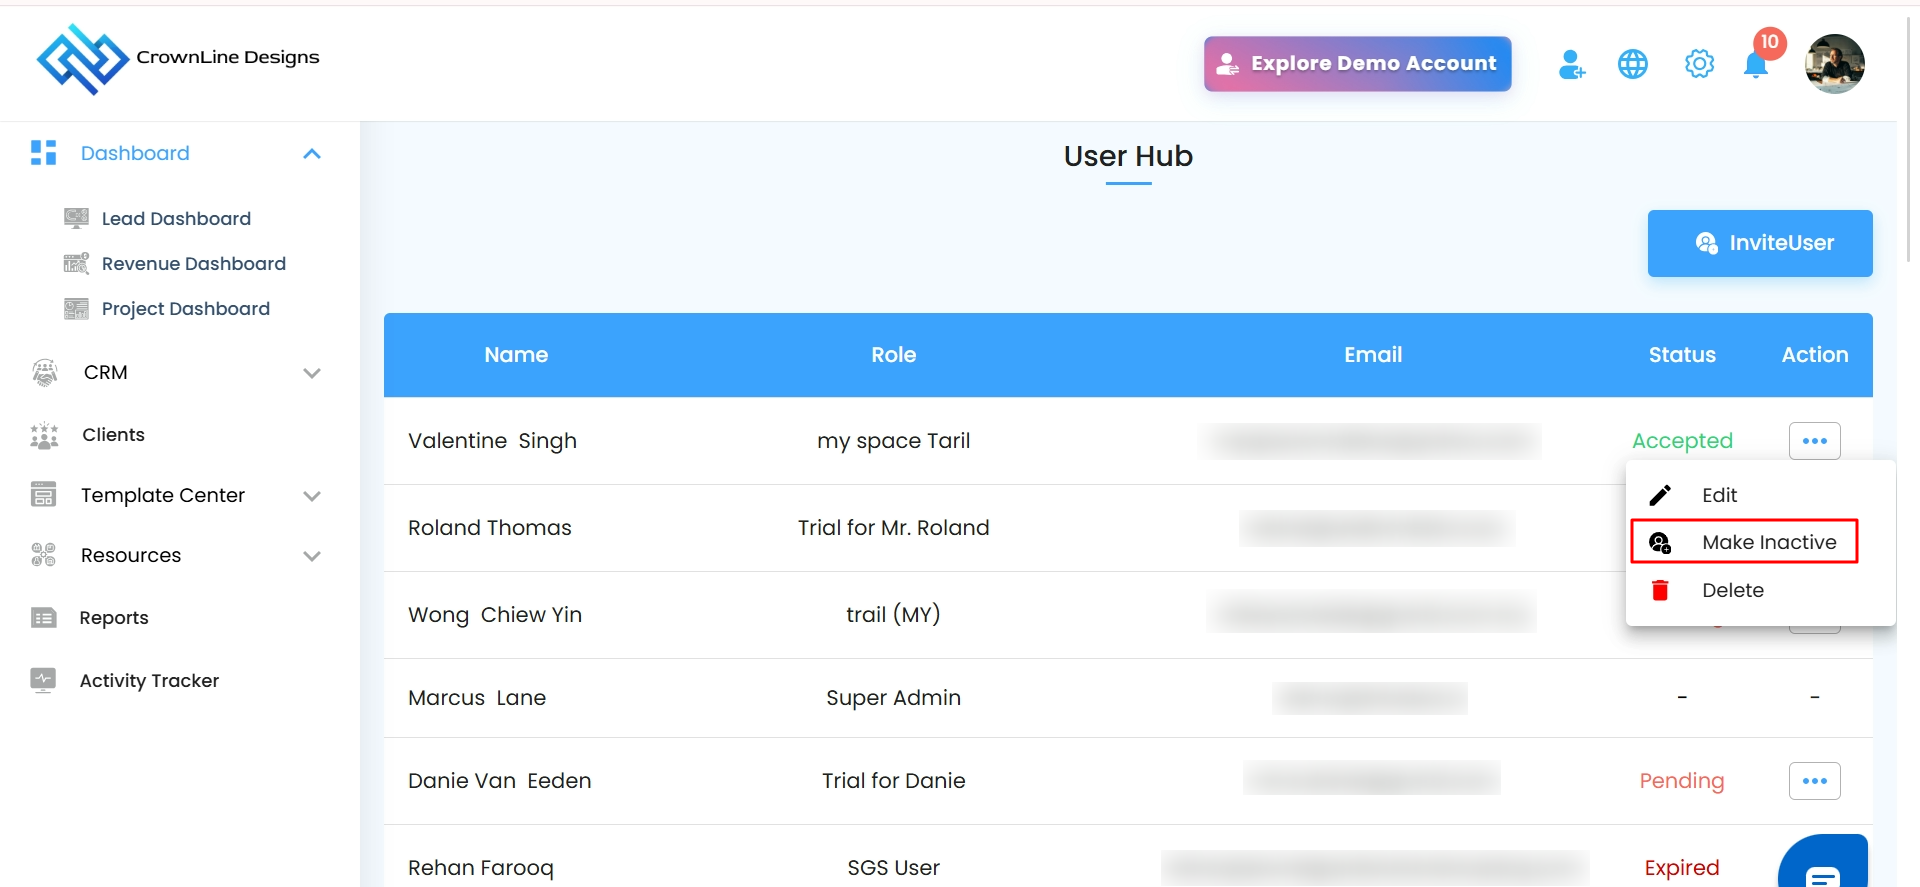Click Explore Demo Account button
Screen dimensions: 1920x887
point(1357,64)
